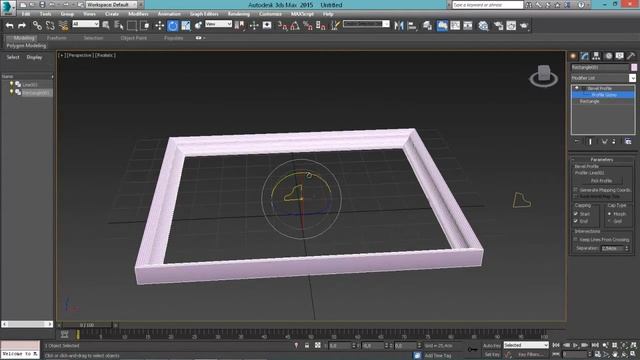Select the Morph cap type radio

609,214
